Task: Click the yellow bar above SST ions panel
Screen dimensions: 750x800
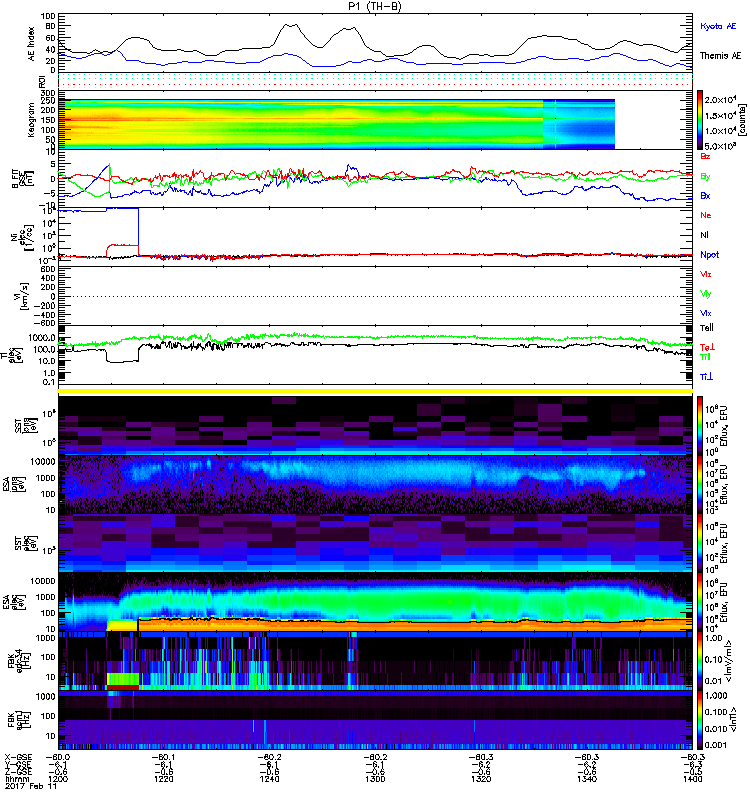Action: coord(375,391)
